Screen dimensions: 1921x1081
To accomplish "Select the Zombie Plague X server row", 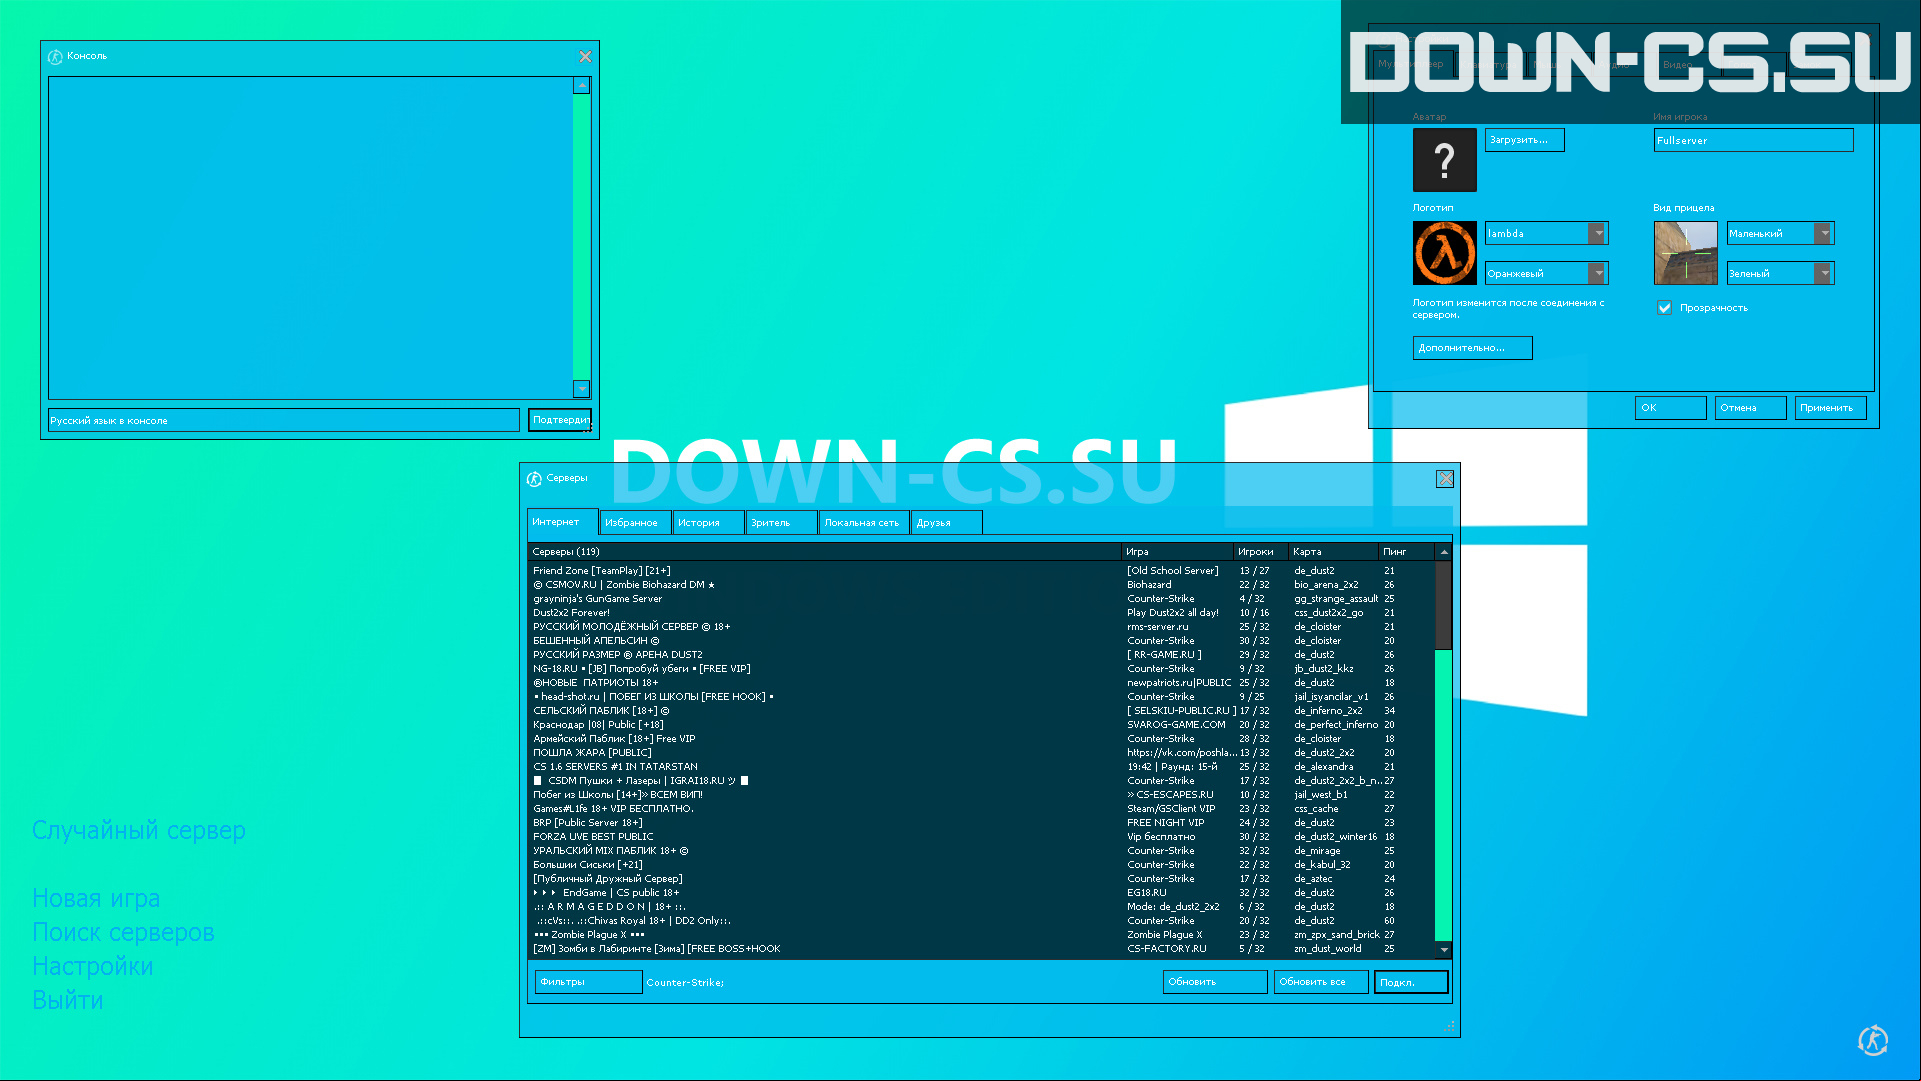I will tap(982, 935).
